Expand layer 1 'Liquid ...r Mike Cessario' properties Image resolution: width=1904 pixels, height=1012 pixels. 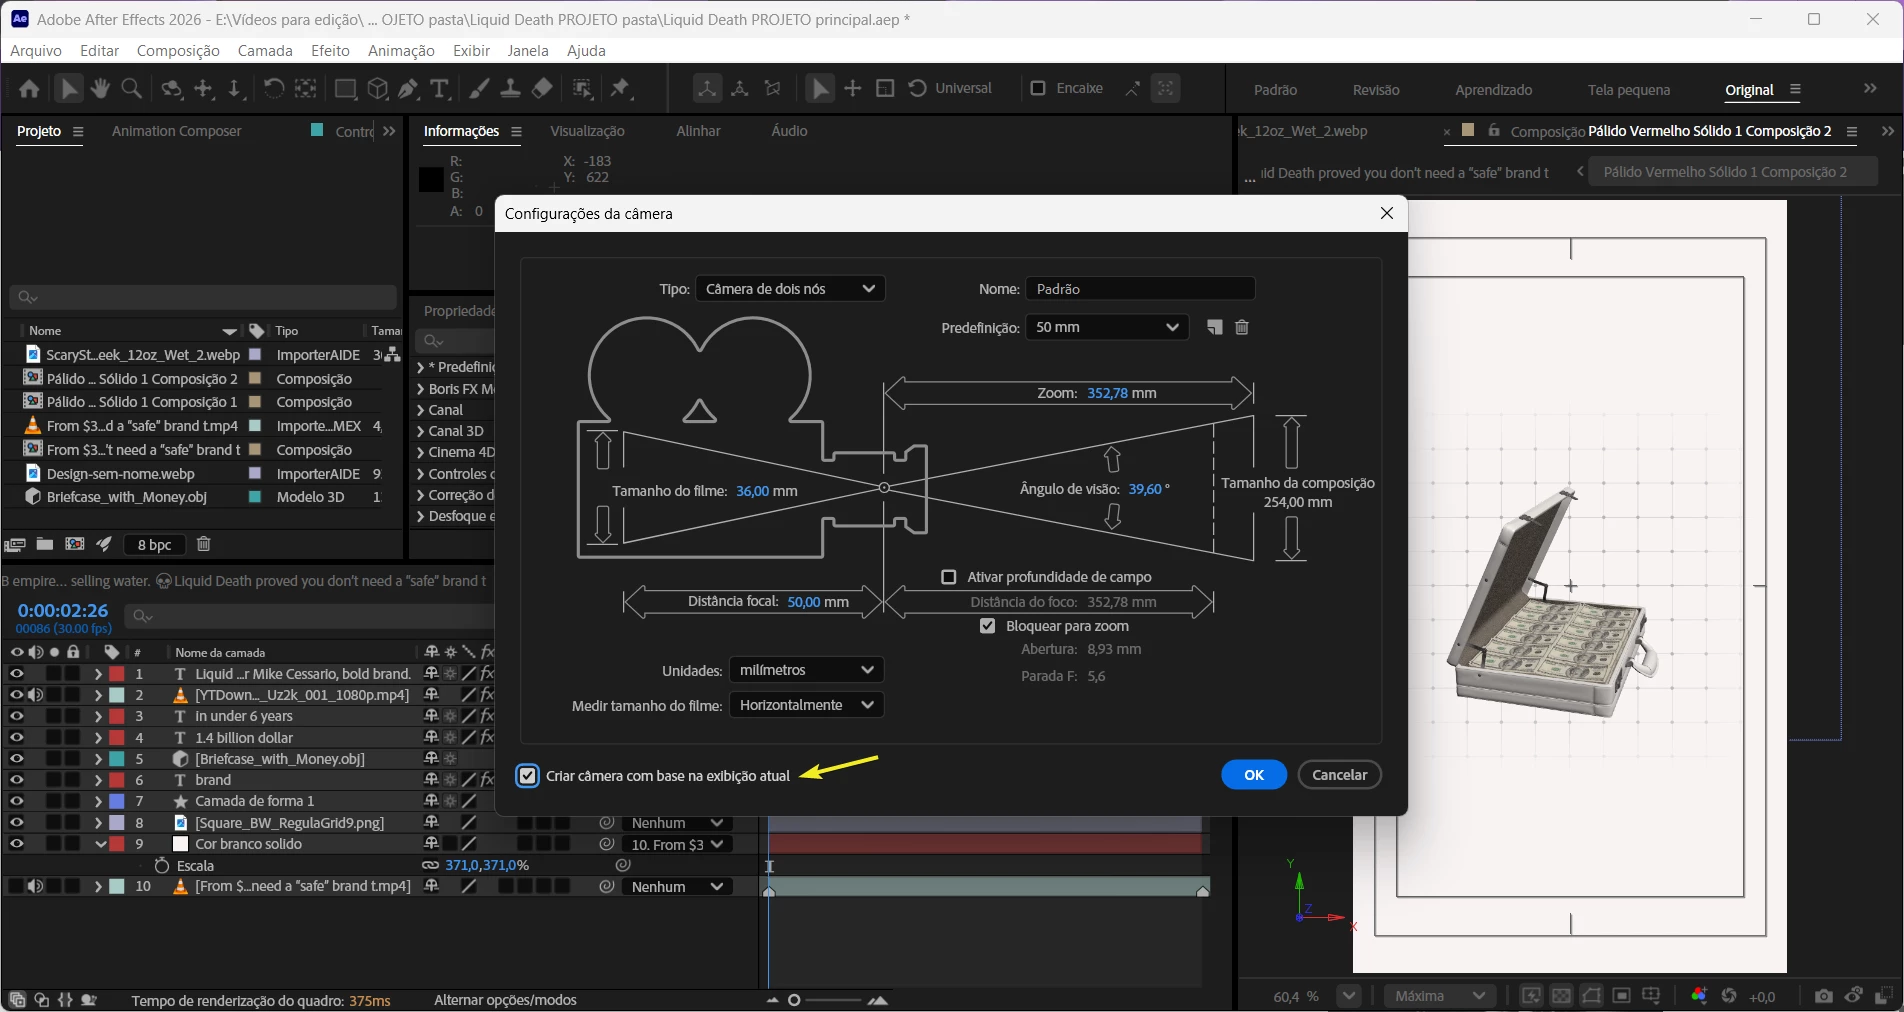(x=98, y=674)
